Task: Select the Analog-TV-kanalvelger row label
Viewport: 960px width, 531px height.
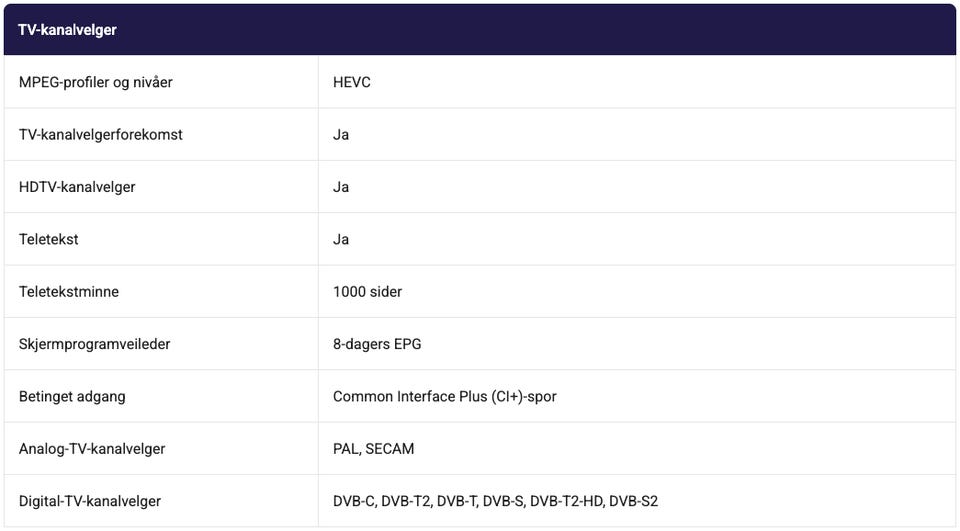Action: [x=92, y=449]
